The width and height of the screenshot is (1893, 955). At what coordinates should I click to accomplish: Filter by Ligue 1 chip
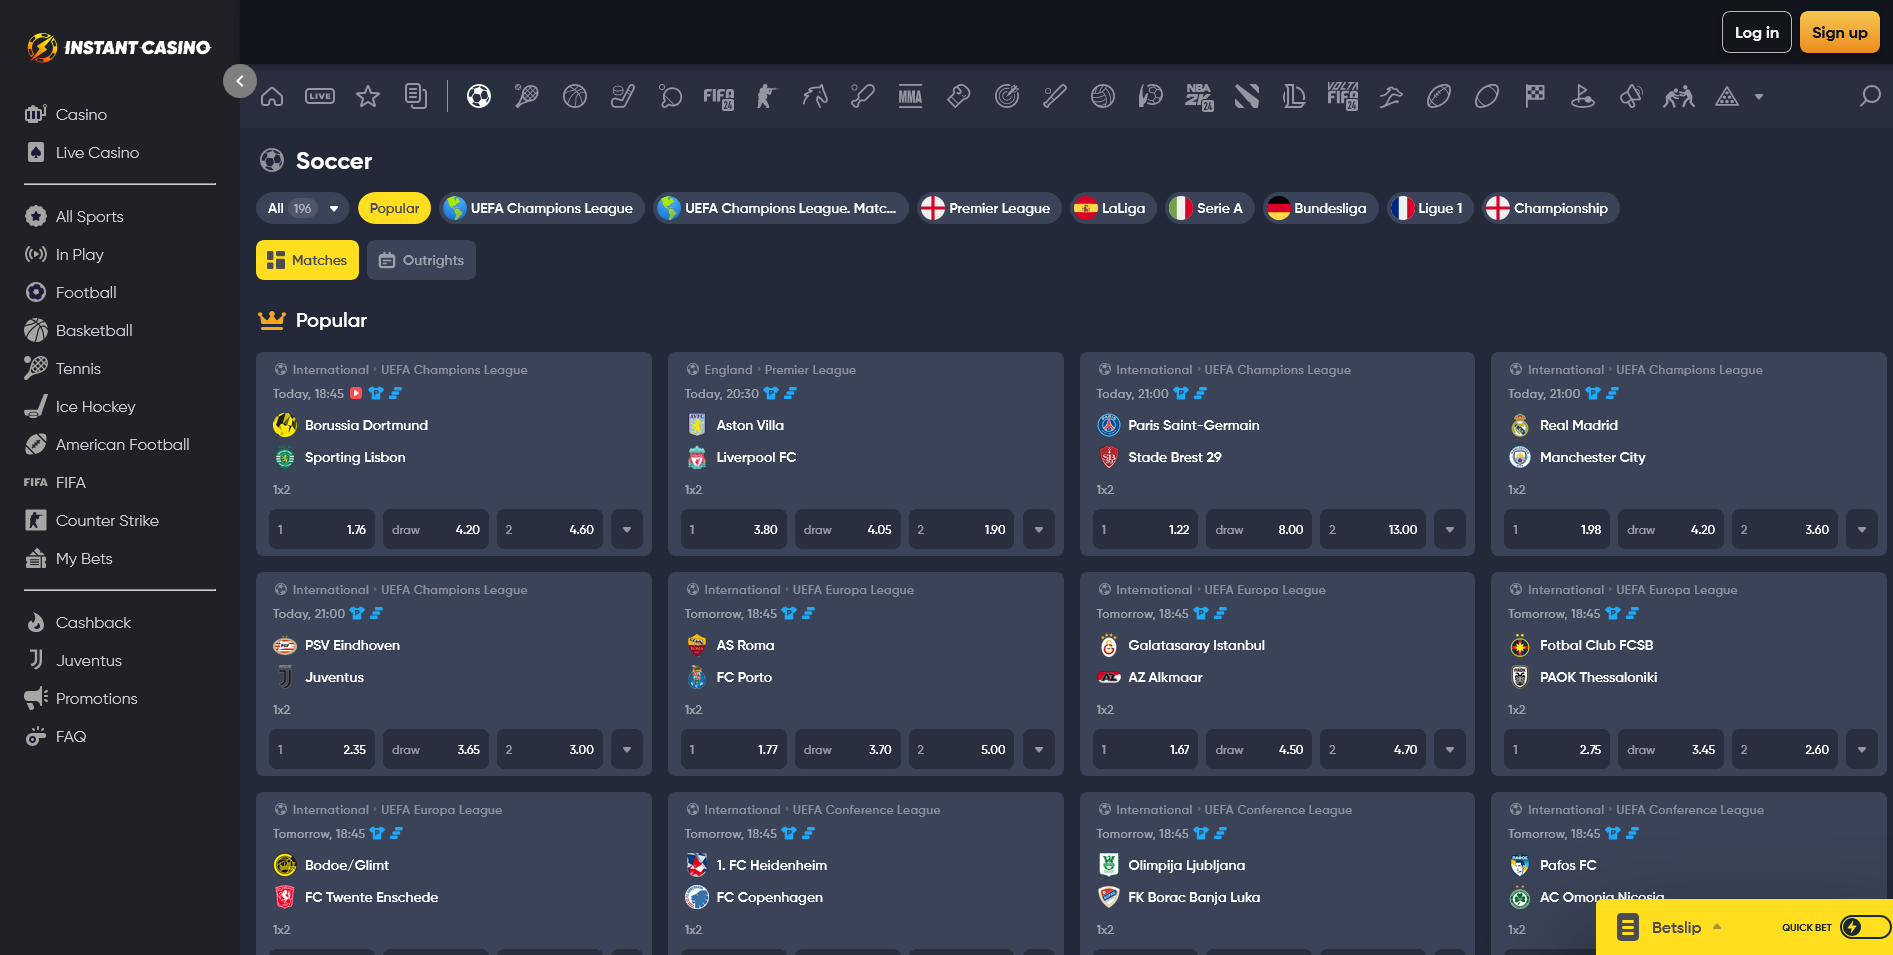coord(1430,208)
